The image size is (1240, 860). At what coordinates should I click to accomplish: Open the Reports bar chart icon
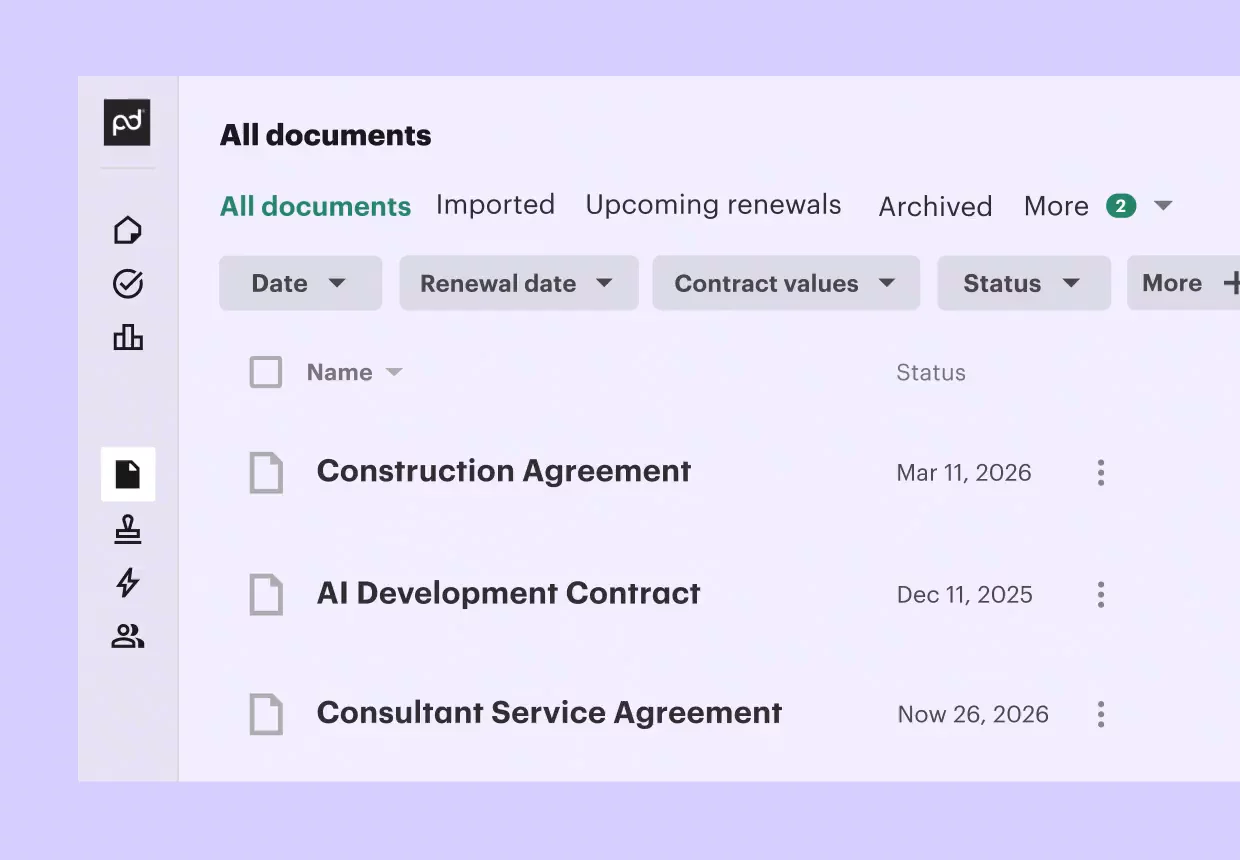click(128, 337)
